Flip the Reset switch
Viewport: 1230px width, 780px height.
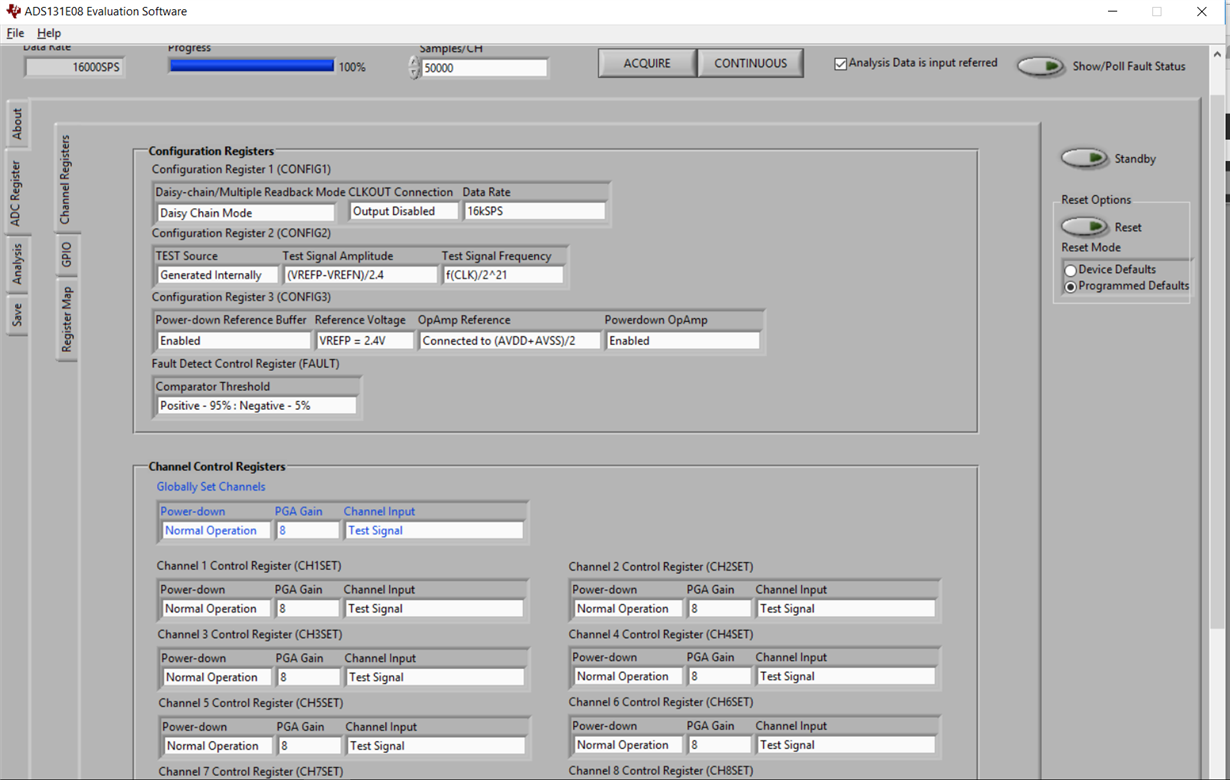coord(1084,226)
